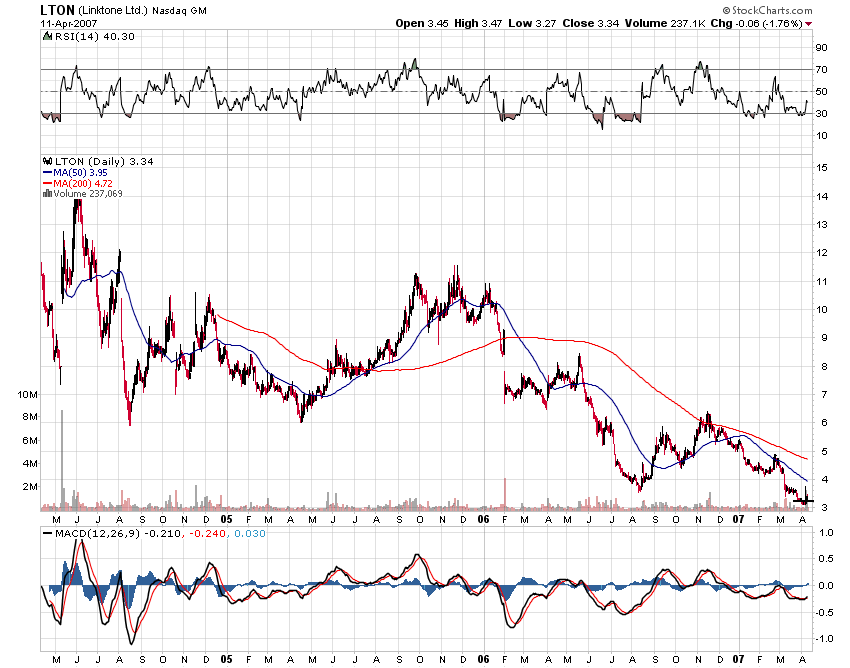Click year marker 07 under MACD panel
Screen dimensions: 850x668
[738, 659]
